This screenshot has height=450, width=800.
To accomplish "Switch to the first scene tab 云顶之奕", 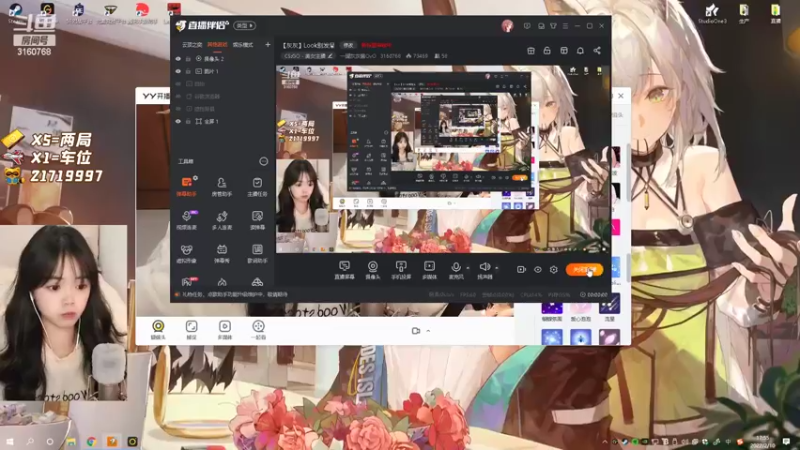I will 192,45.
